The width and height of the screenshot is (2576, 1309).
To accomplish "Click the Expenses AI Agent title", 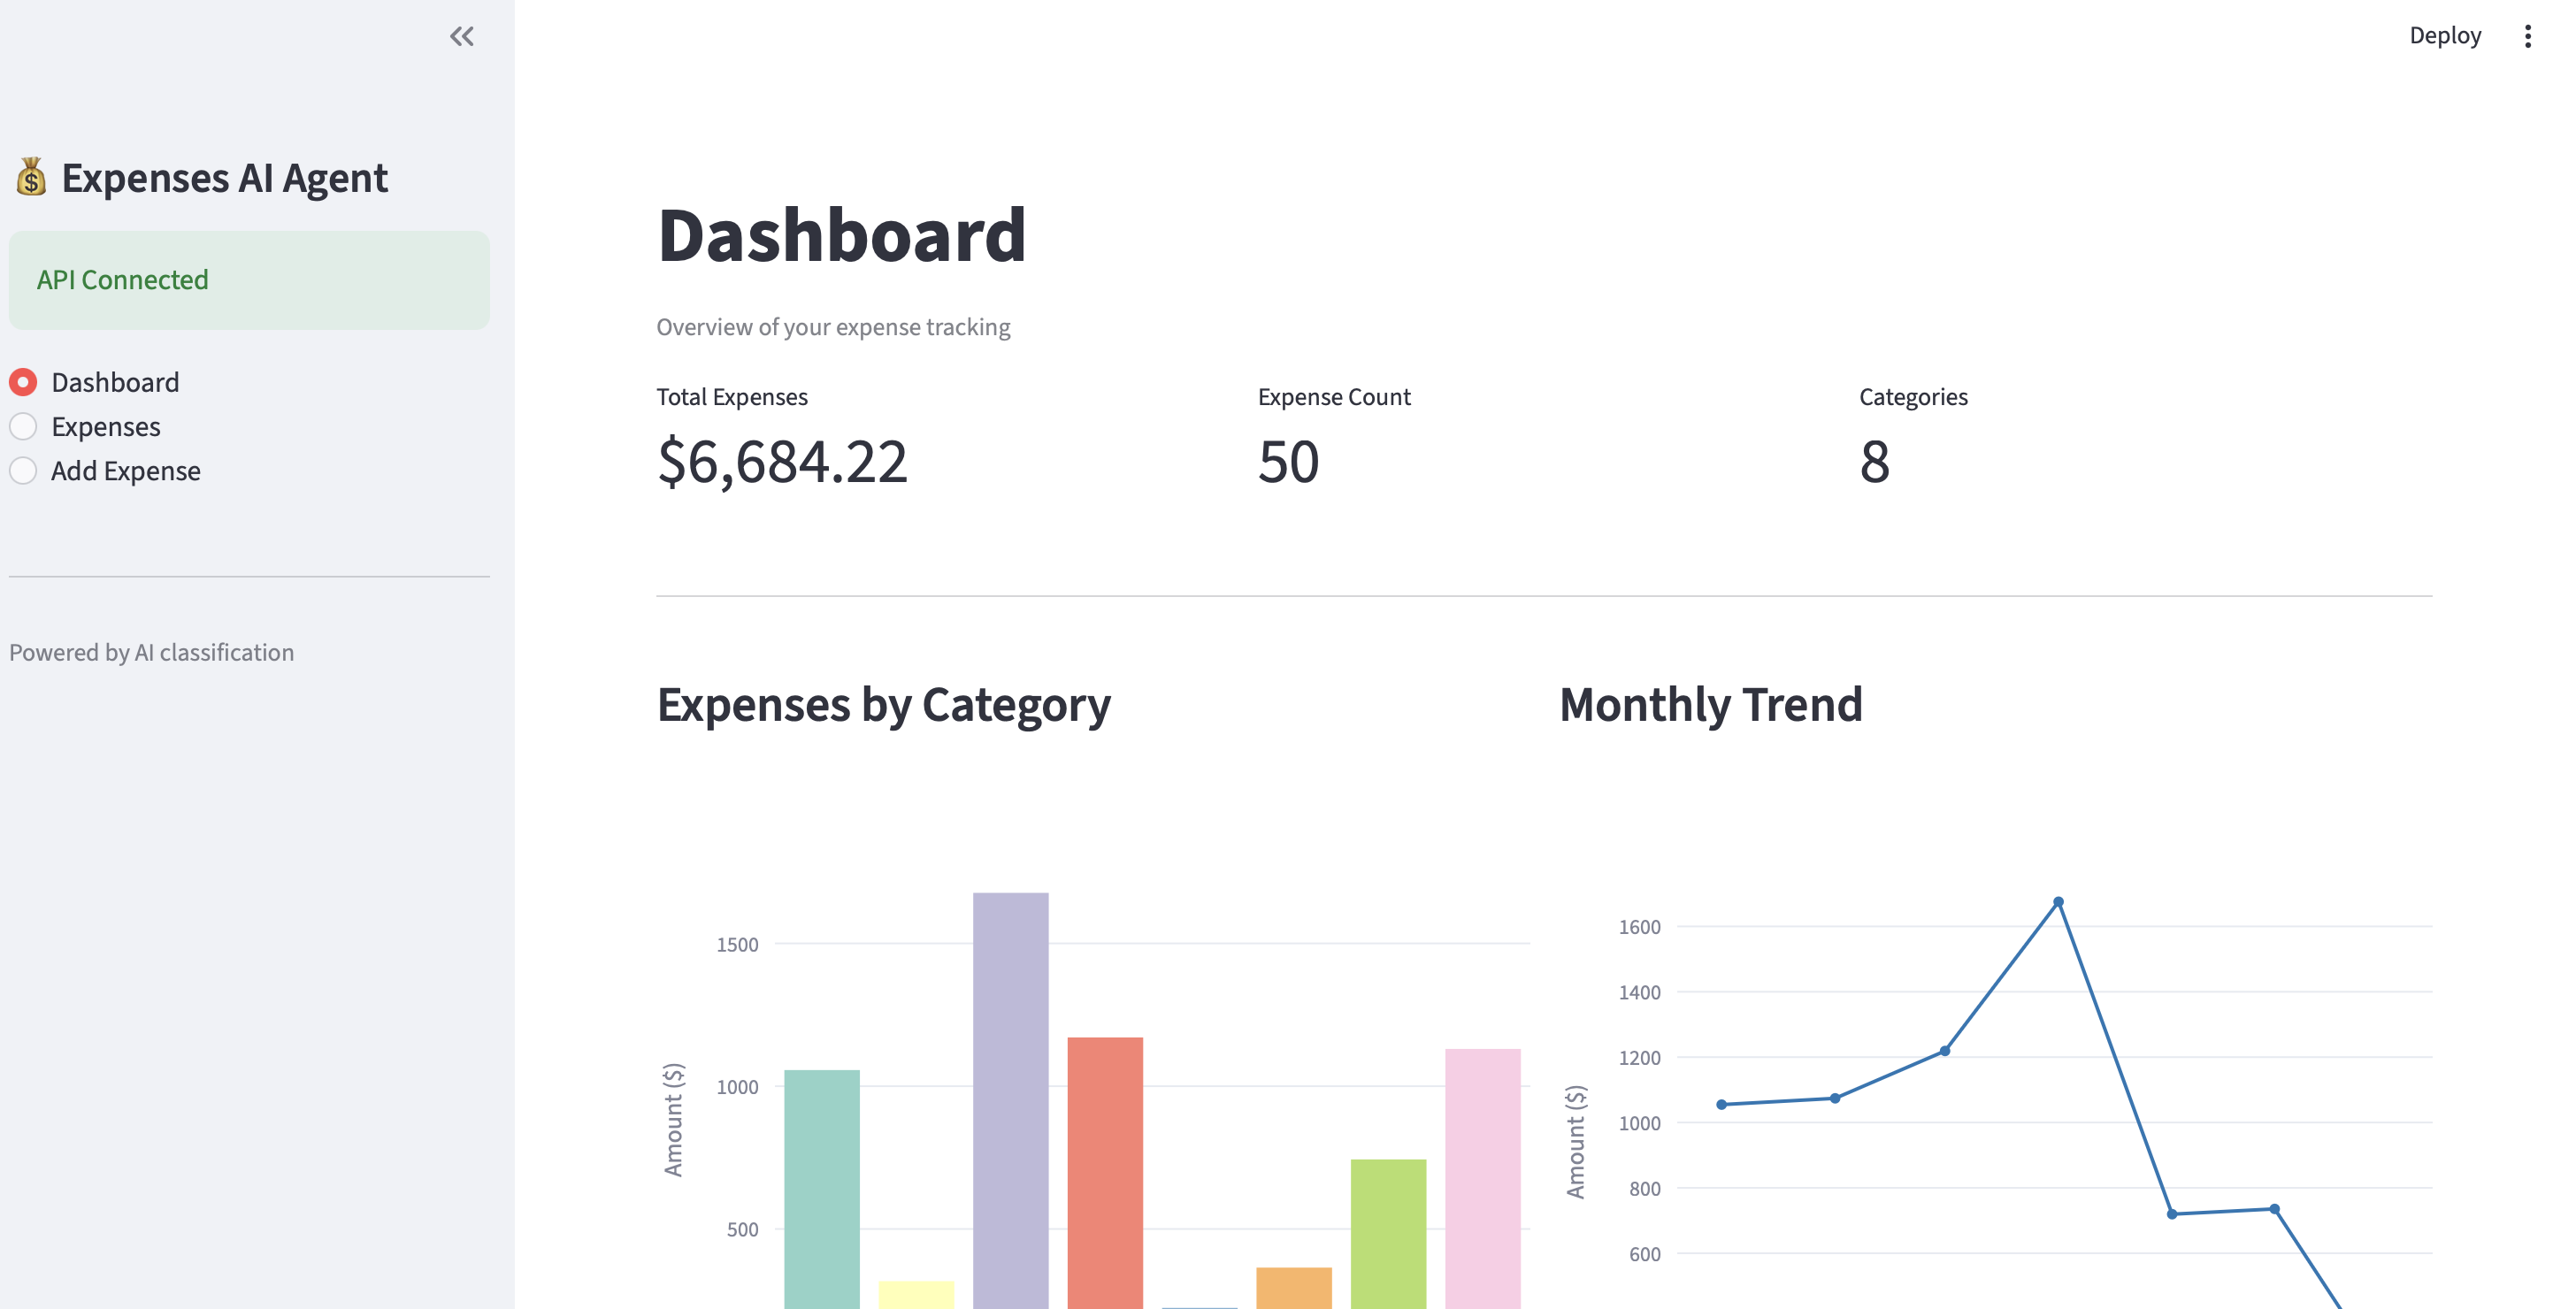I will (x=224, y=178).
